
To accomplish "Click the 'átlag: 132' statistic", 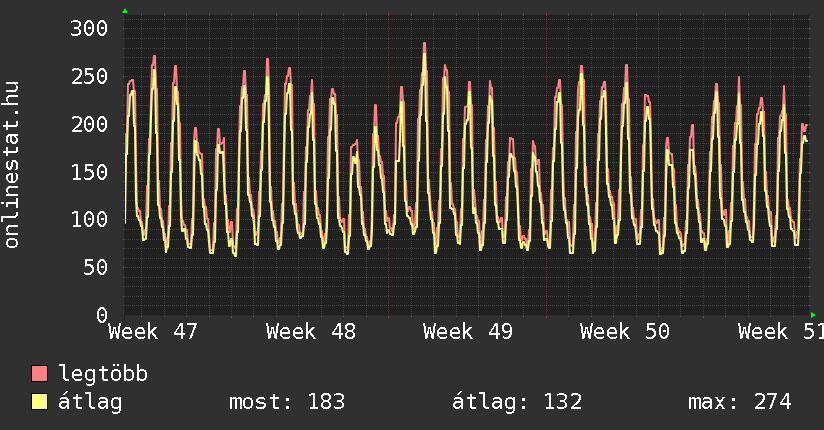I will [x=517, y=402].
